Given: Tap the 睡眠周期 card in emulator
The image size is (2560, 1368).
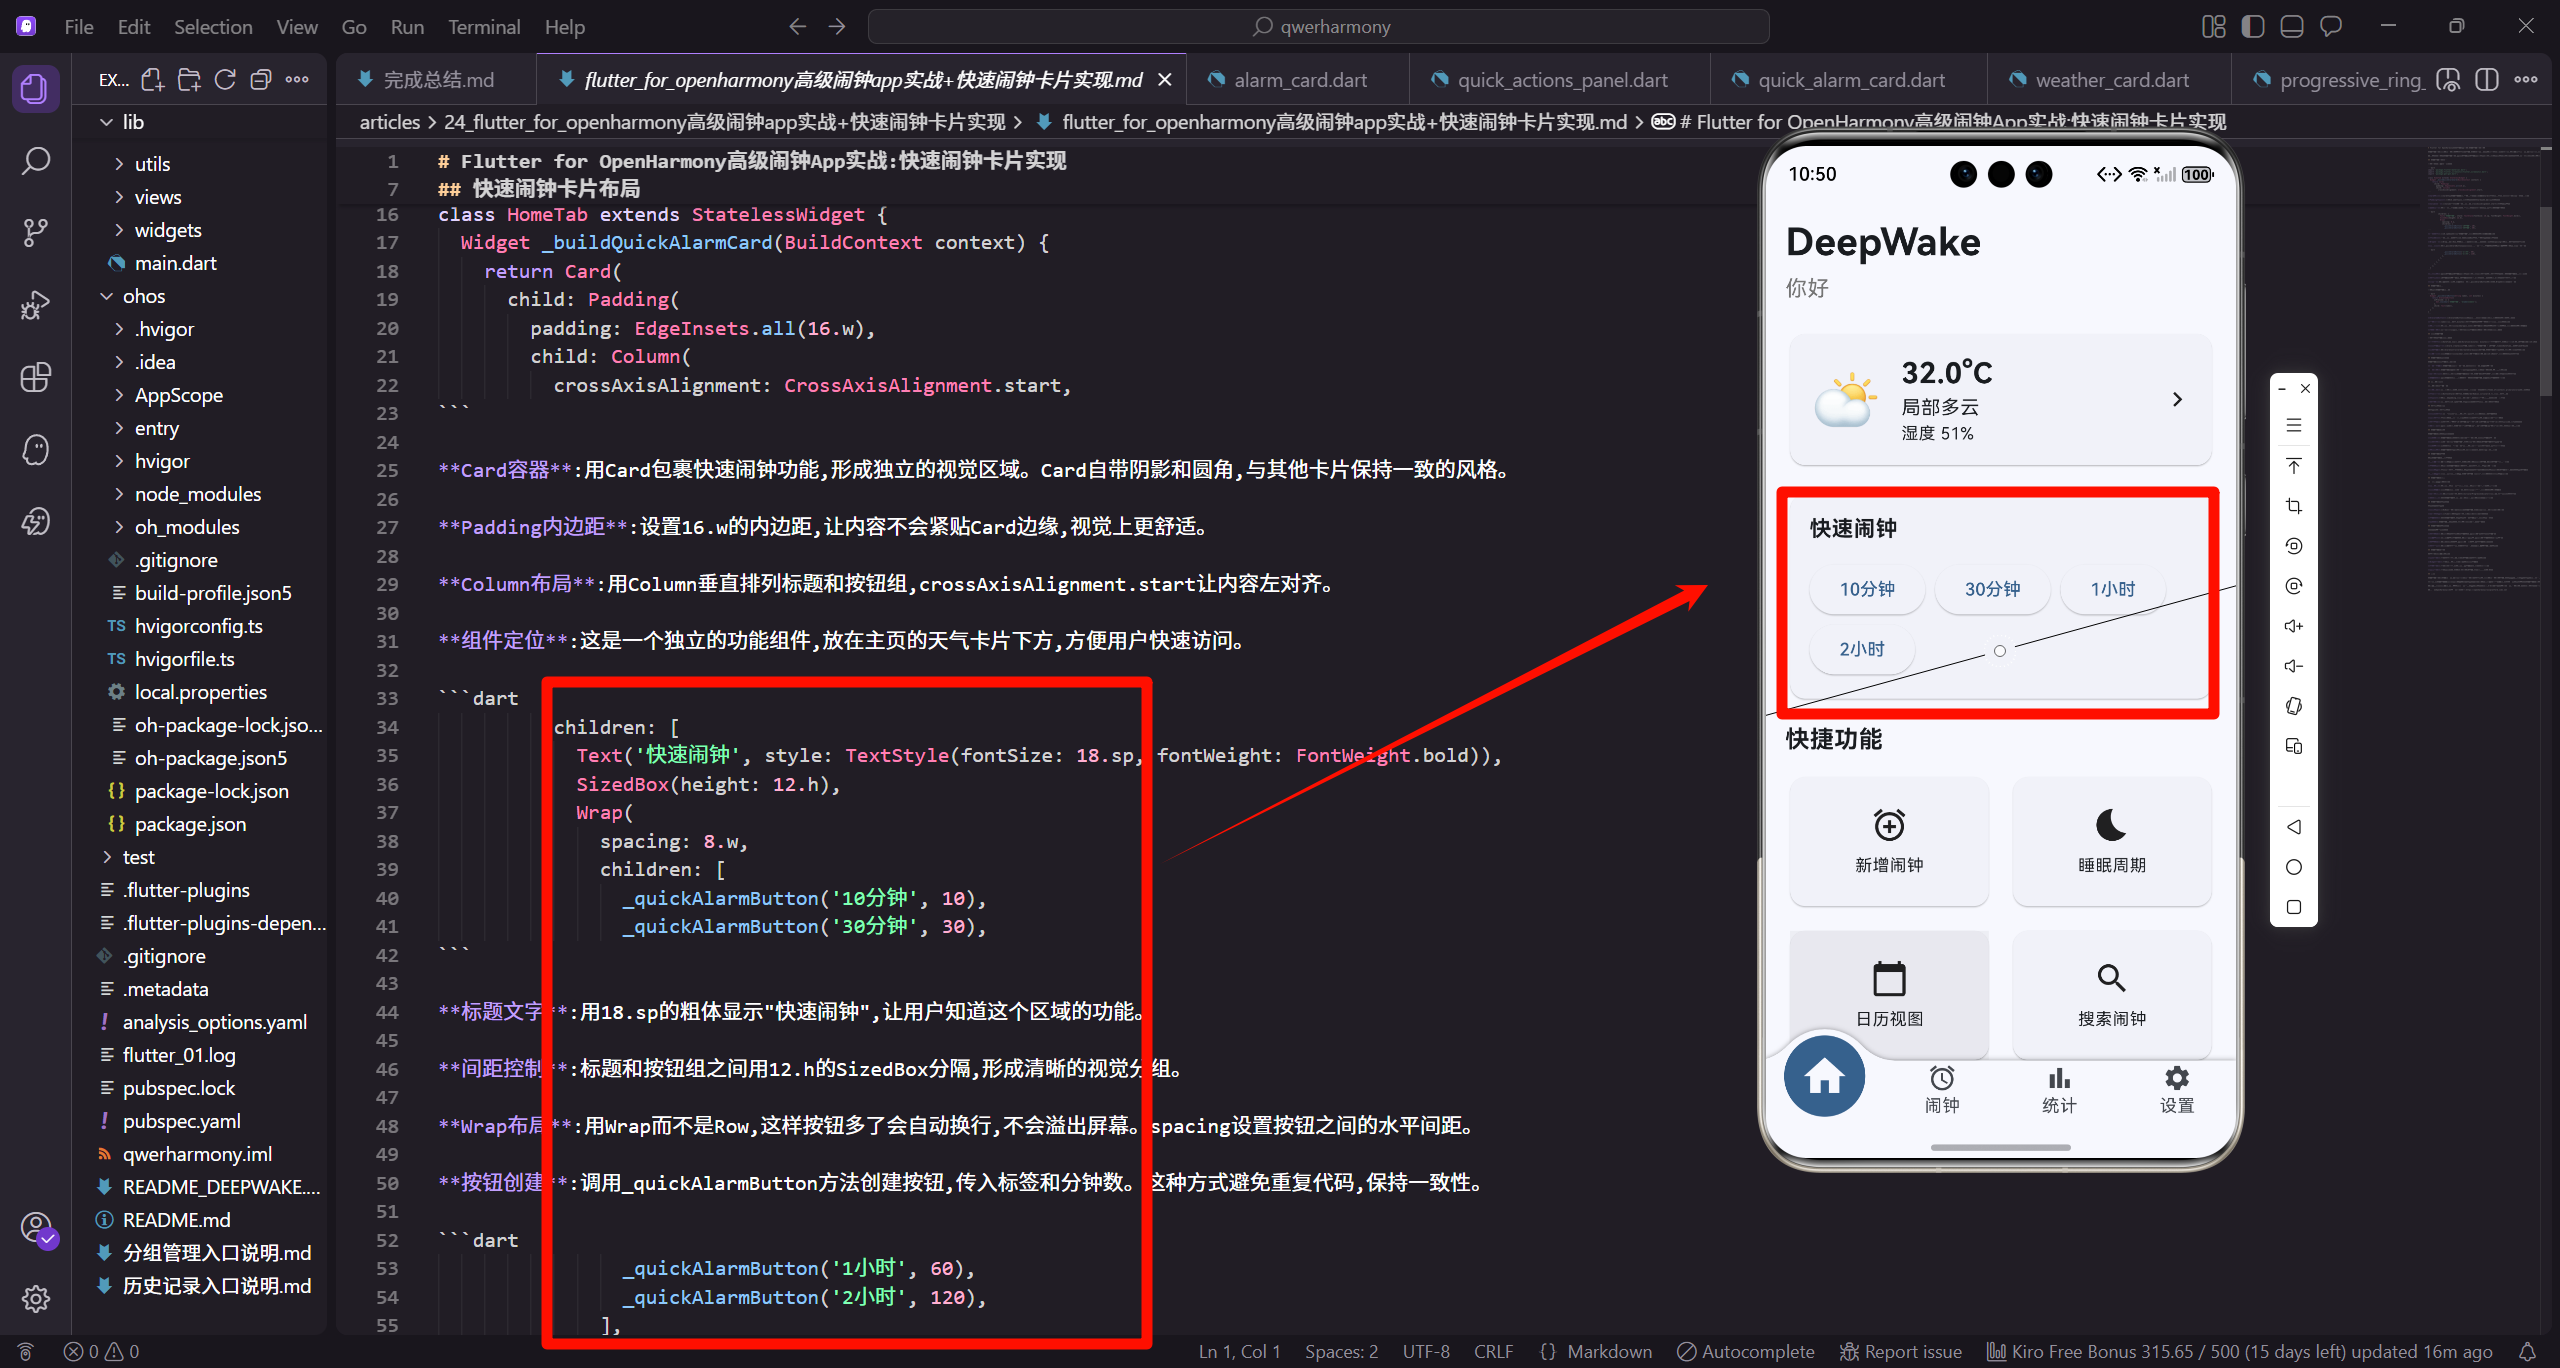Looking at the screenshot, I should pyautogui.click(x=2111, y=841).
